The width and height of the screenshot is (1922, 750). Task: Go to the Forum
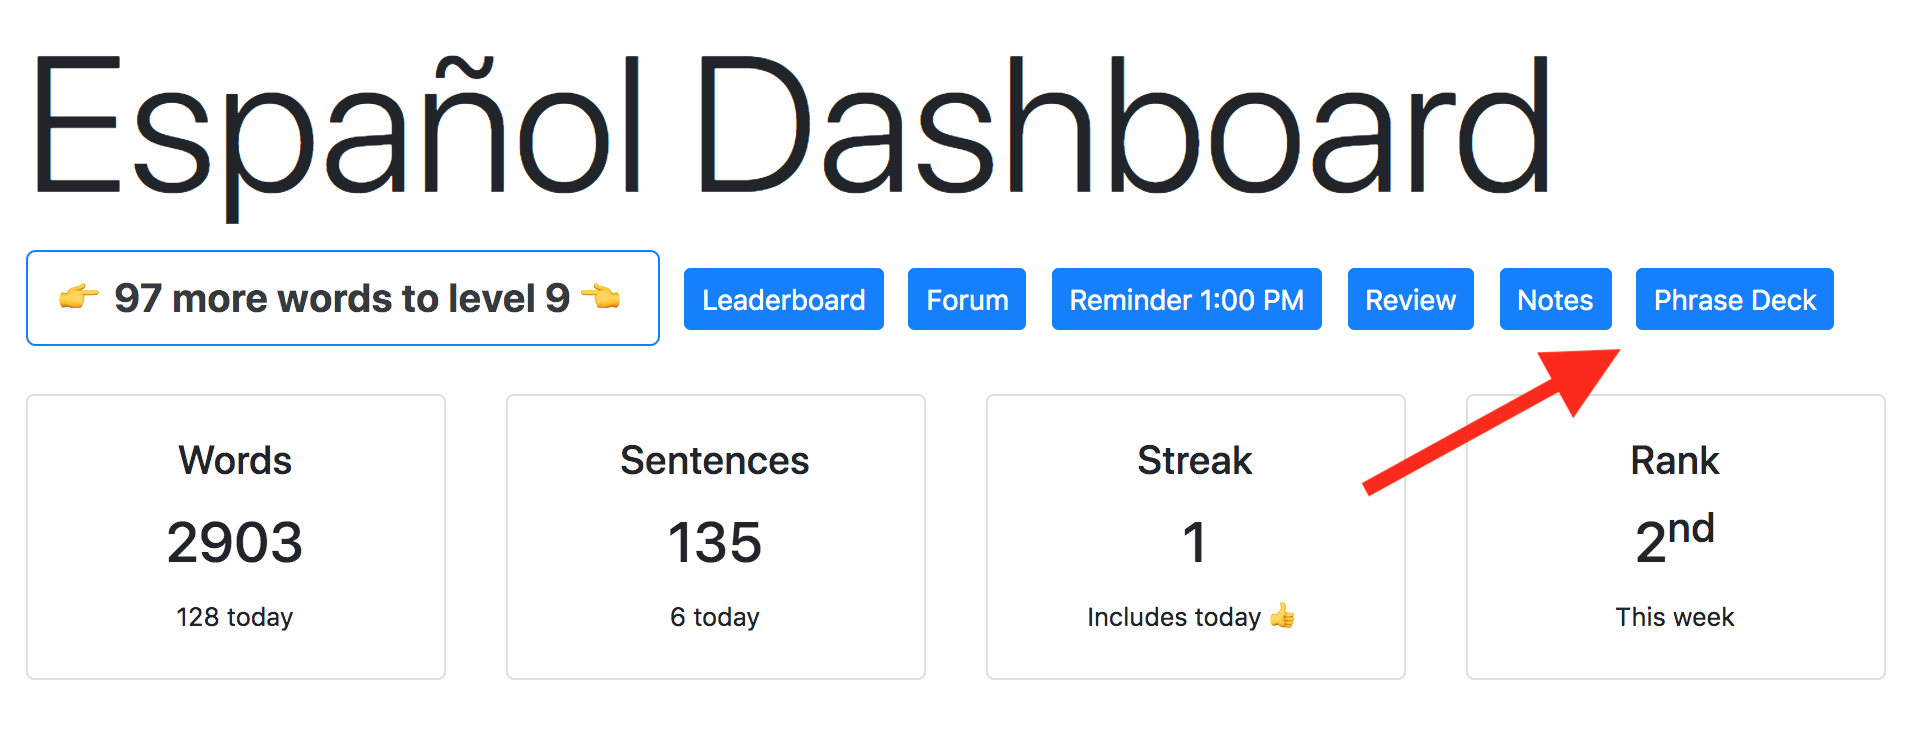click(x=967, y=299)
